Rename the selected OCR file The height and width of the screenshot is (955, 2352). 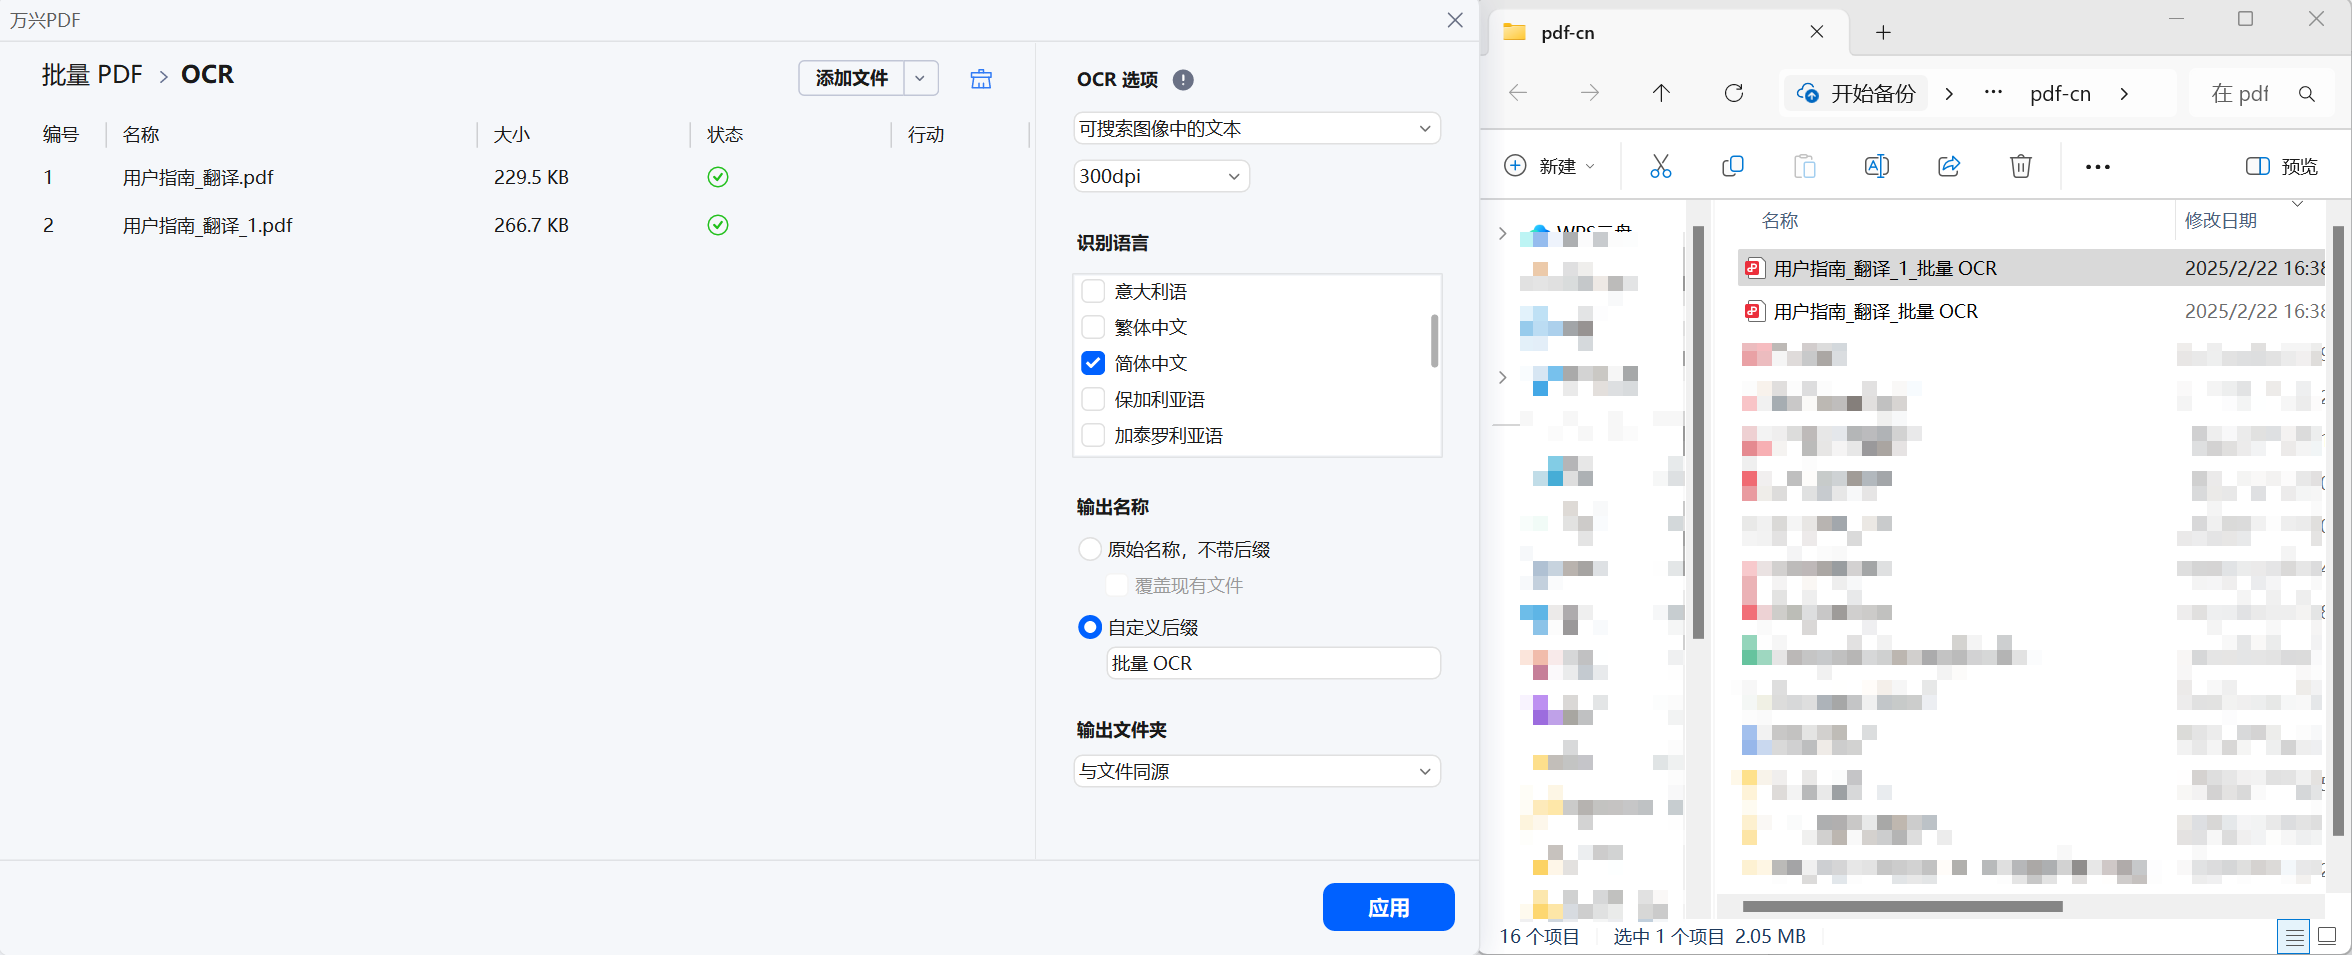click(1876, 166)
